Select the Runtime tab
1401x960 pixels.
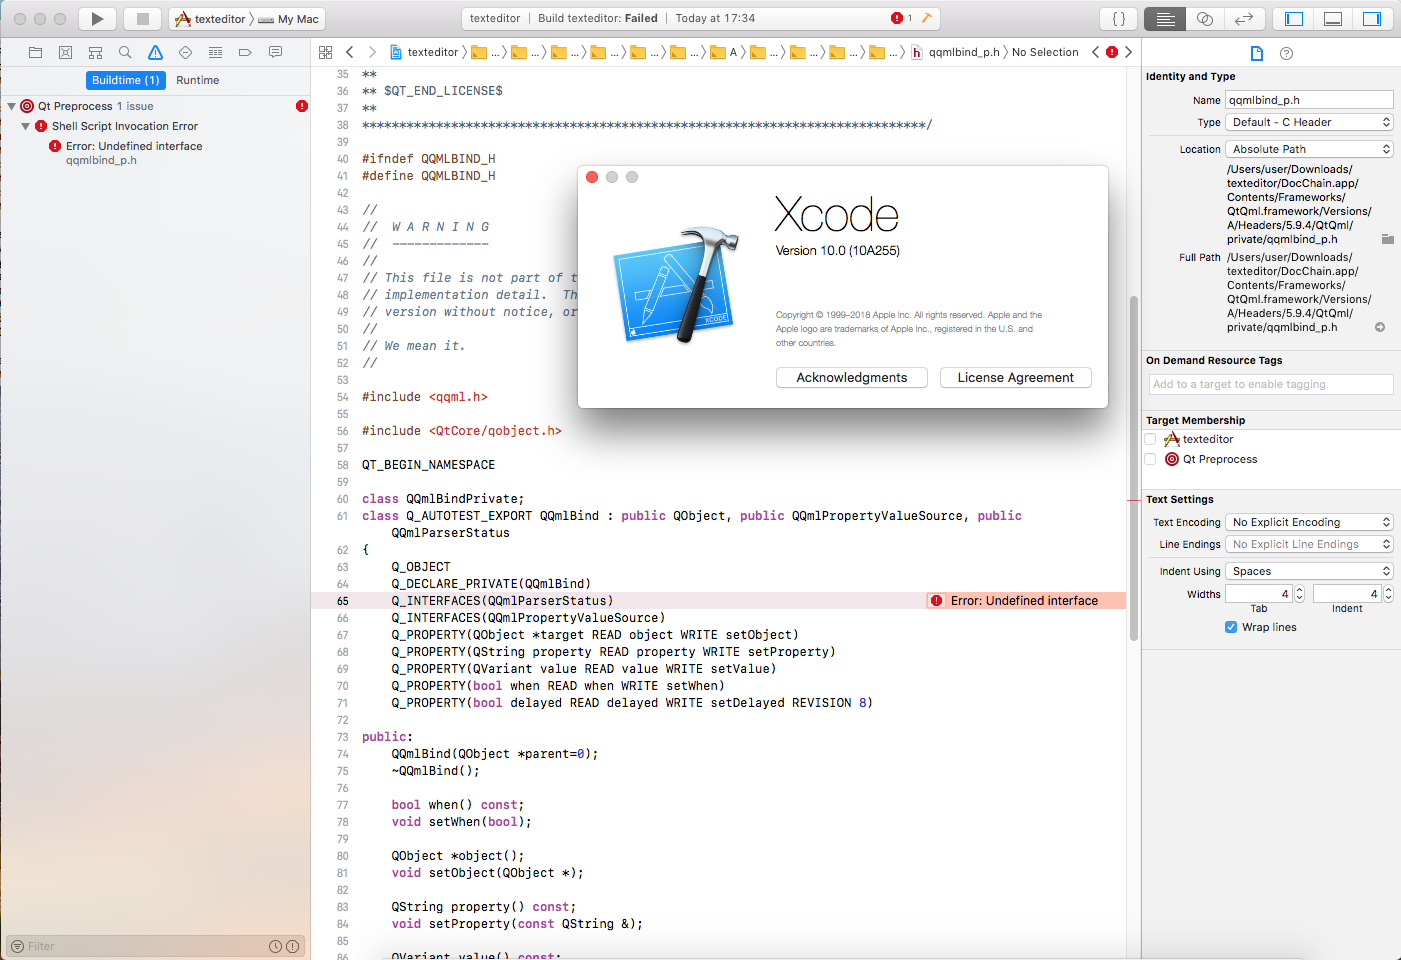coord(198,80)
